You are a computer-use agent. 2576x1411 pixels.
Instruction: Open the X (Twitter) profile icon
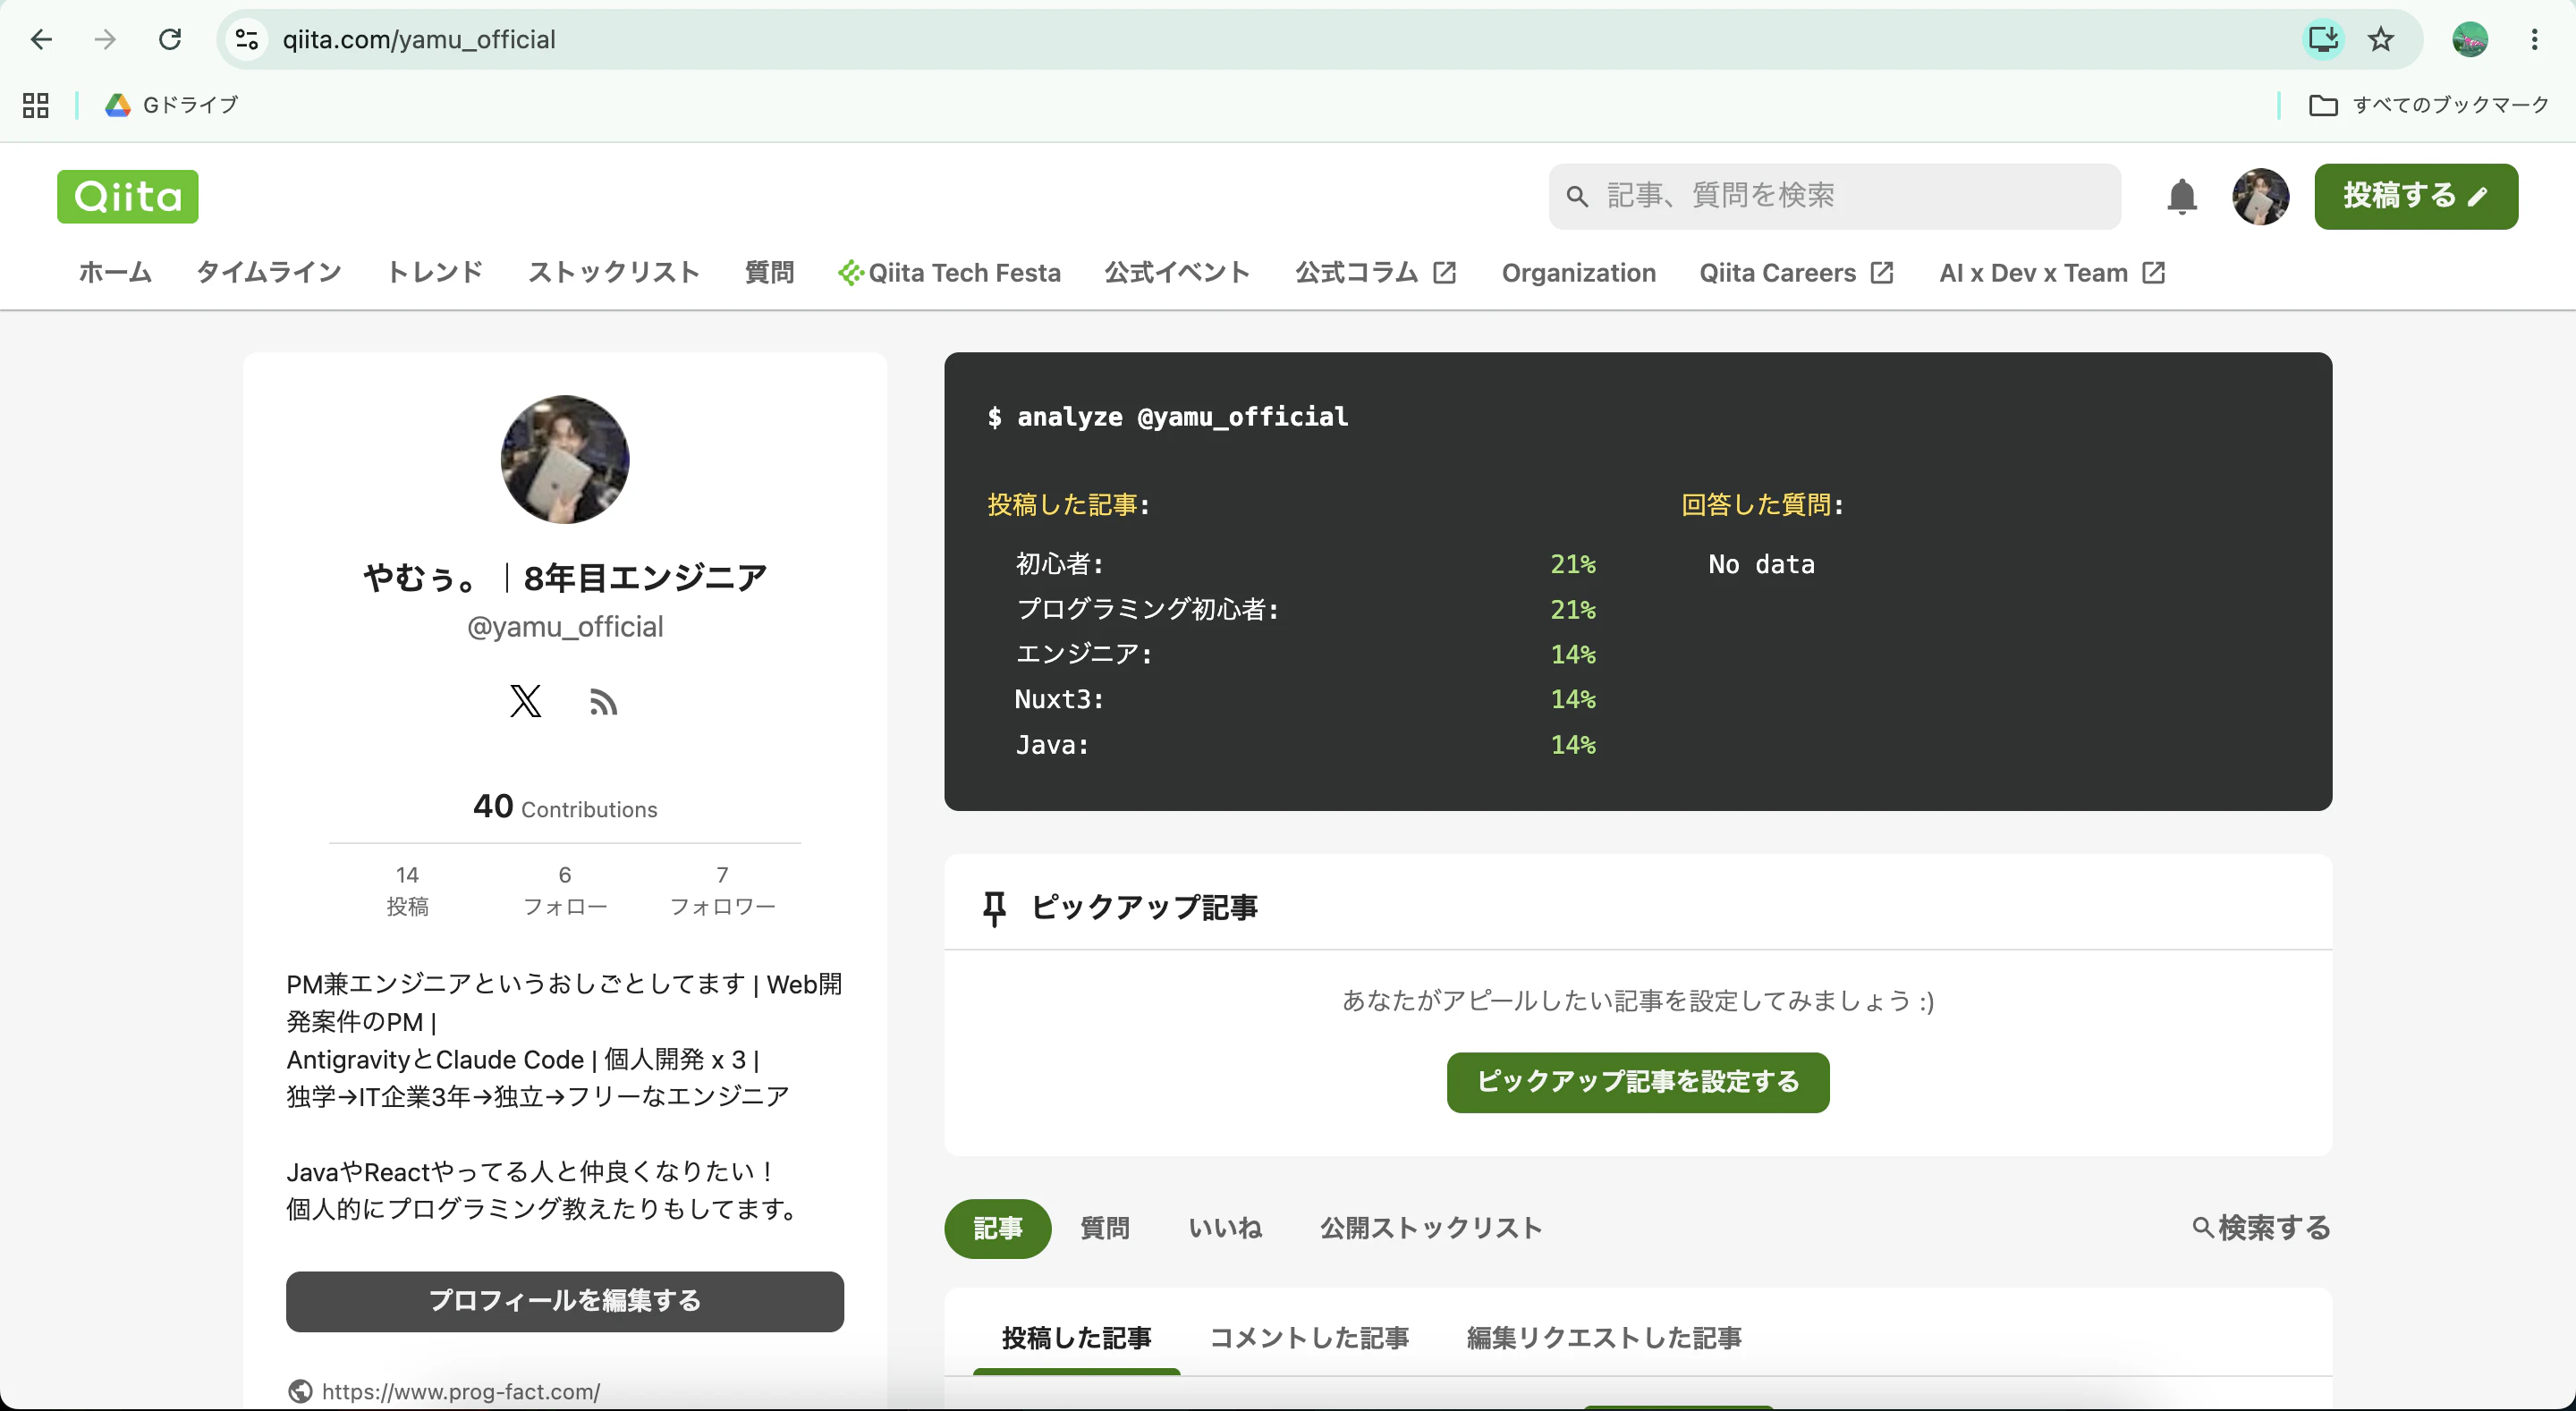tap(525, 701)
